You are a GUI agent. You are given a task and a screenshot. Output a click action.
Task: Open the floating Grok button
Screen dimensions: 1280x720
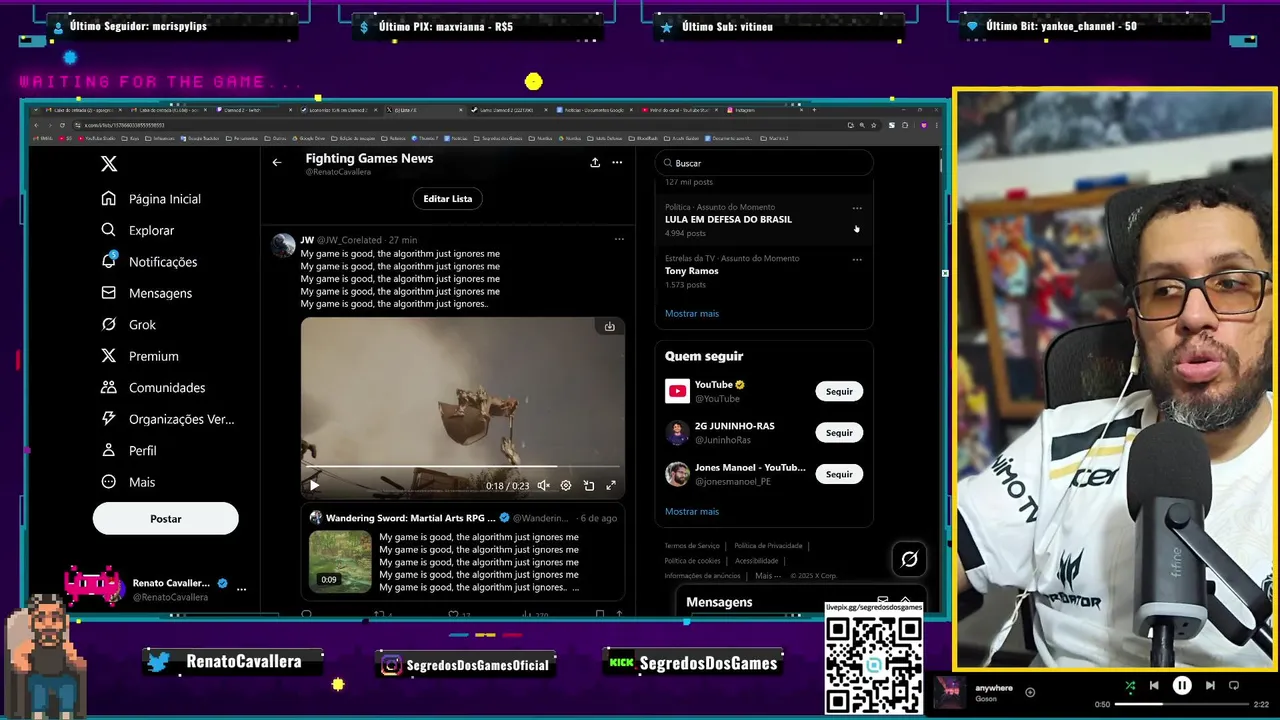pos(909,560)
